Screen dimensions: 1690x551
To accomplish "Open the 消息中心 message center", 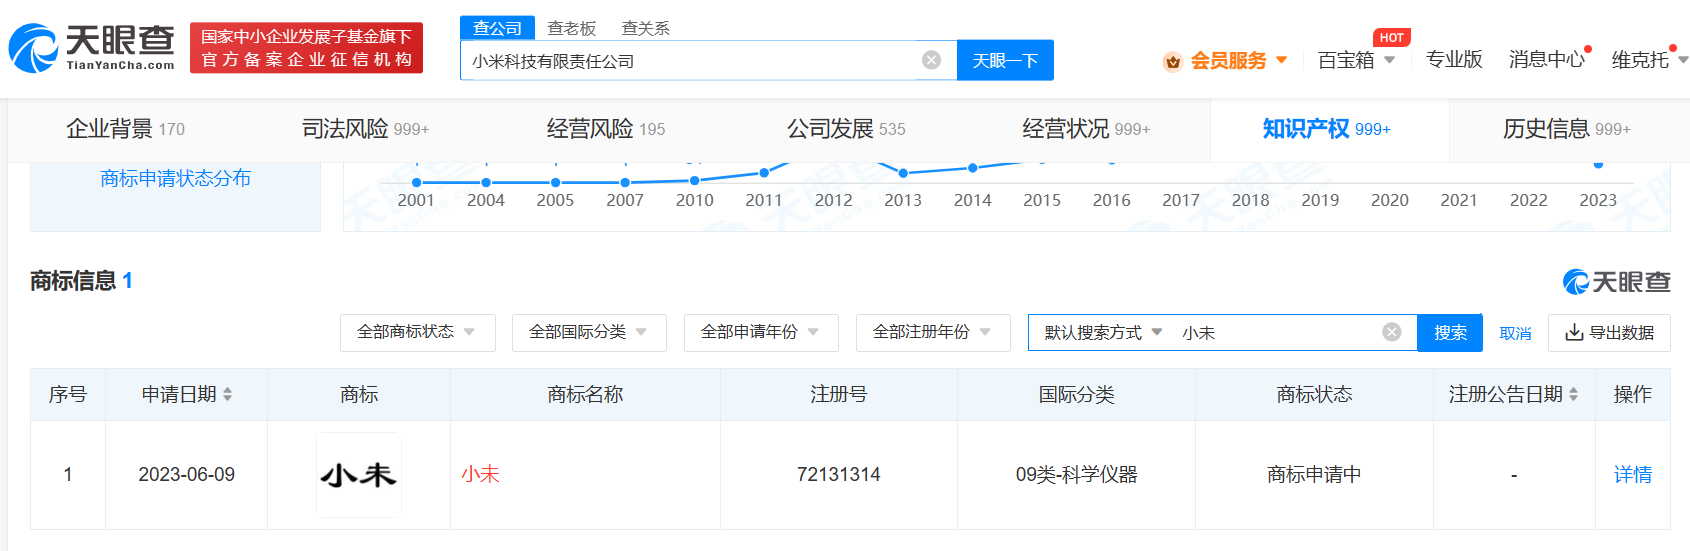I will point(1547,60).
